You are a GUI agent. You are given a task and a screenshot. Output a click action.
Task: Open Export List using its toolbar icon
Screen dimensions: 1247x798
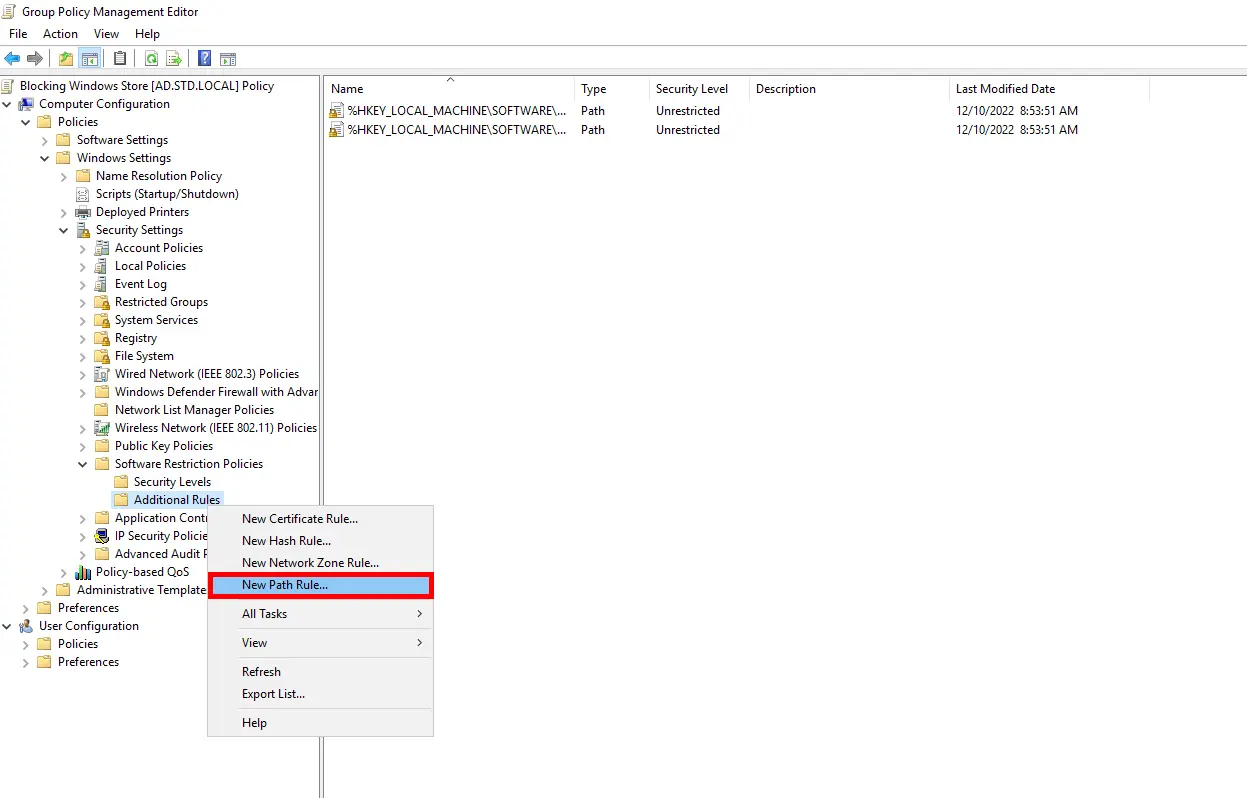173,58
